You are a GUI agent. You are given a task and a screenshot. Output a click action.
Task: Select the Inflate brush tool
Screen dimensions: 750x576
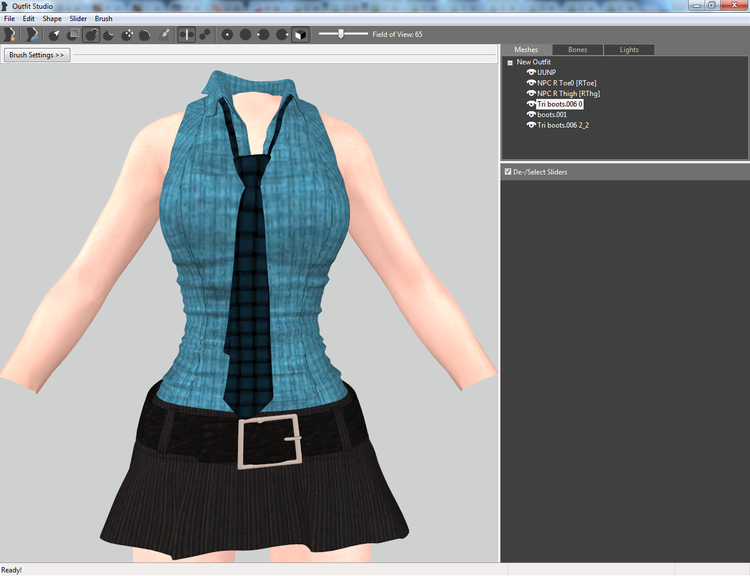[x=91, y=34]
